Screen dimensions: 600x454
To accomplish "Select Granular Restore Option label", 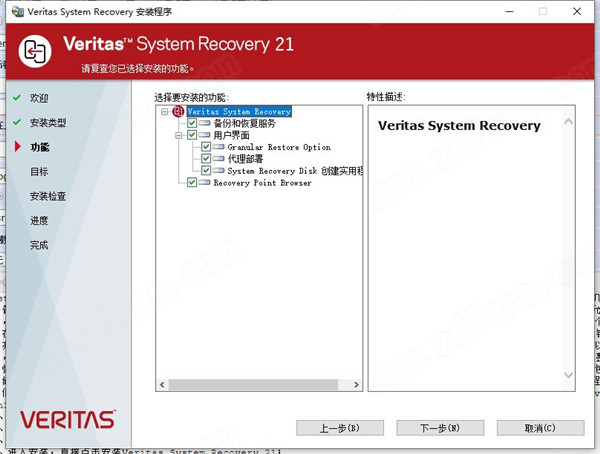I will click(x=279, y=147).
